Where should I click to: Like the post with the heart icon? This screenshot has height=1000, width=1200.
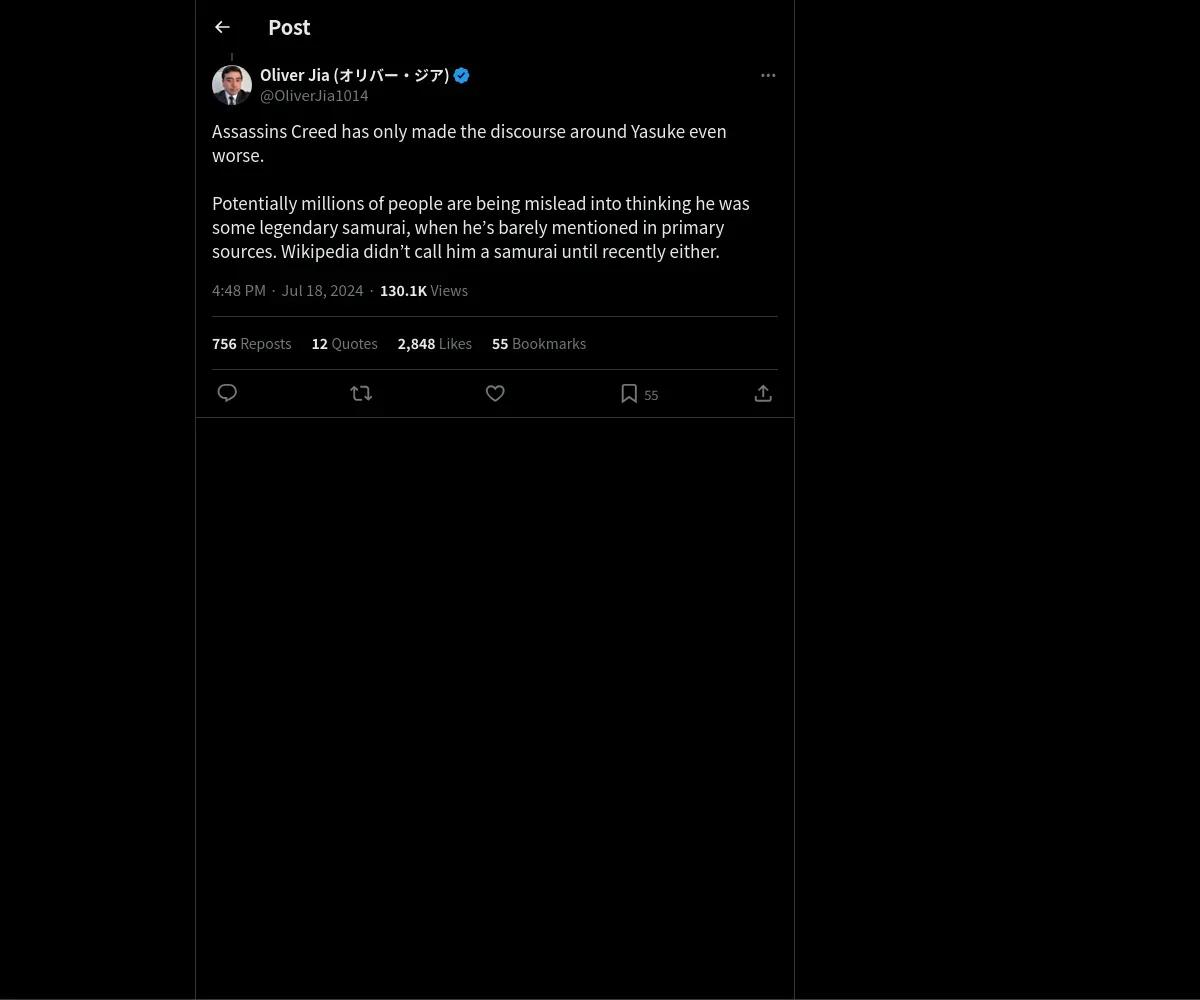coord(495,393)
